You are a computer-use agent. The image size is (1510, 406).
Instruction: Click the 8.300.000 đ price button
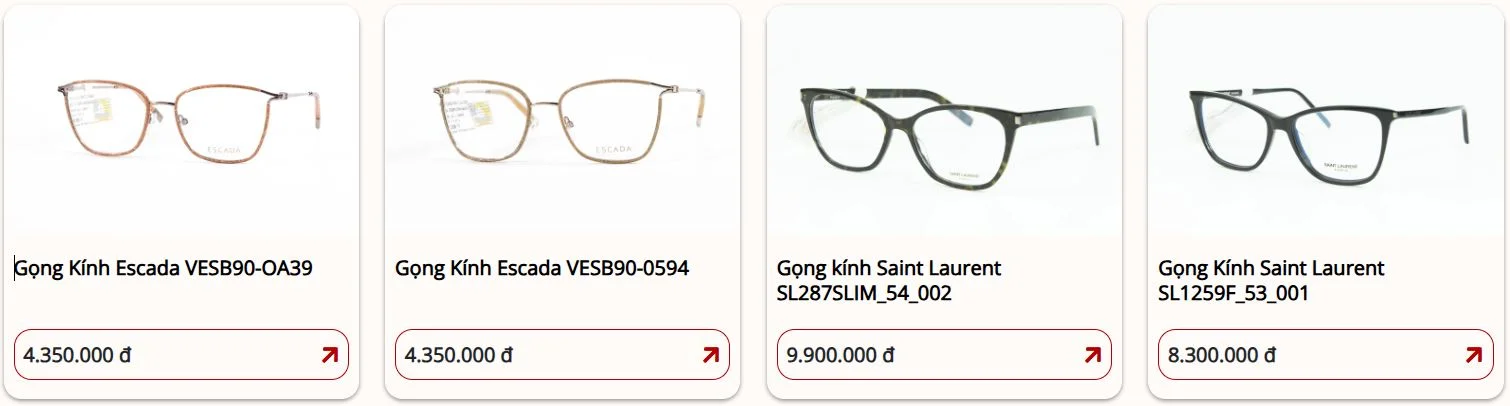pyautogui.click(x=1325, y=354)
